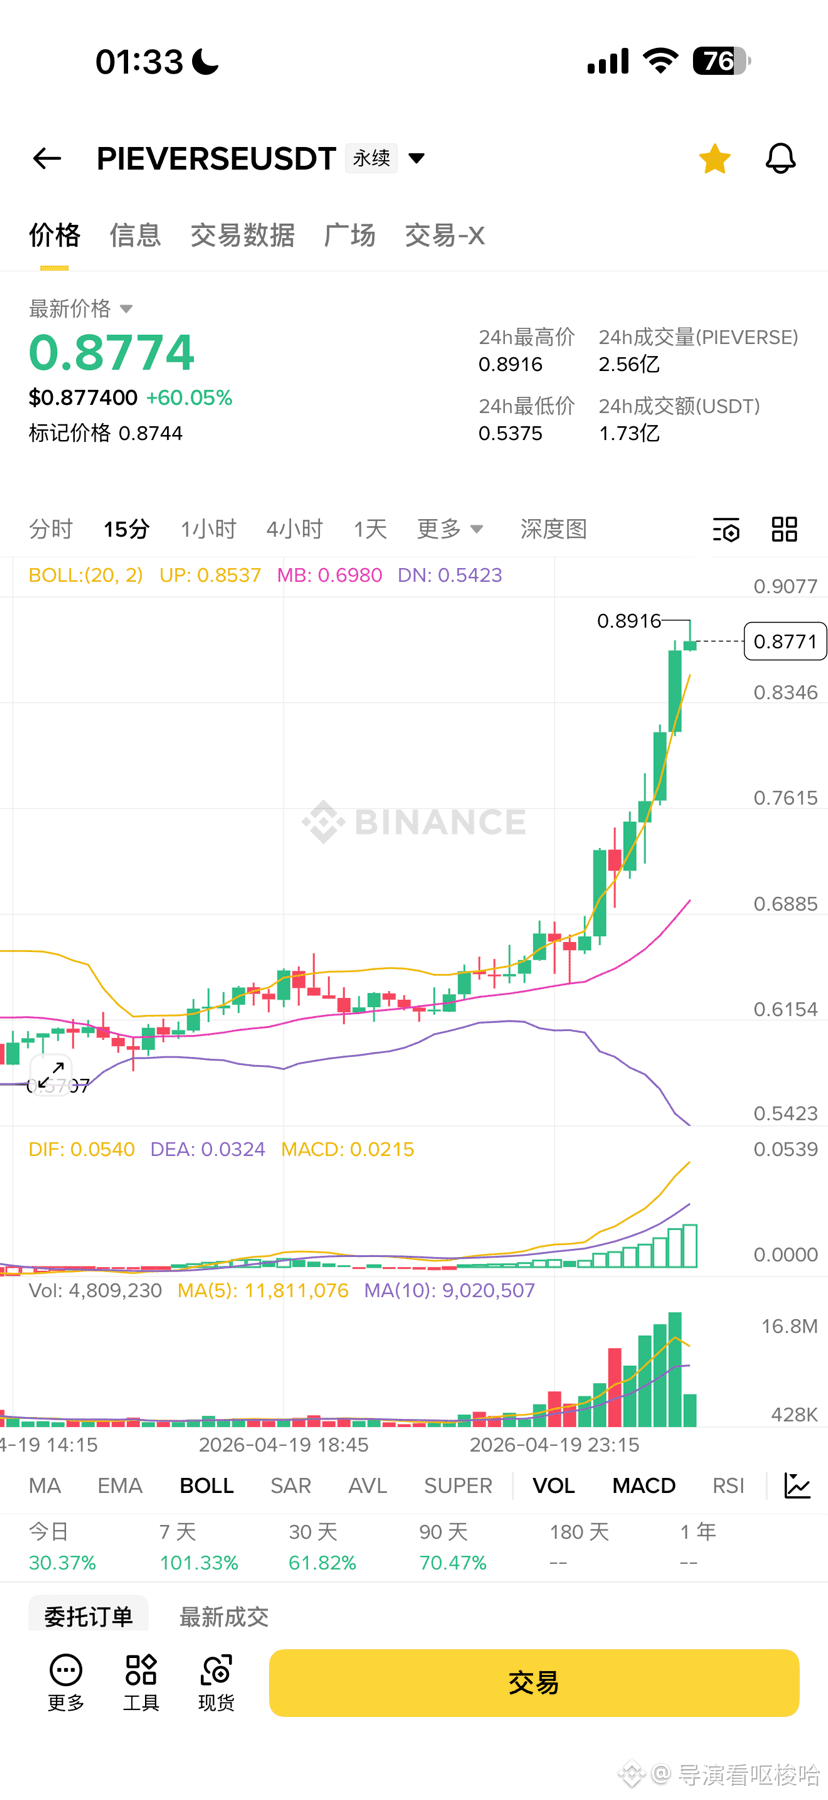This screenshot has width=828, height=1800.
Task: Click the cellular signal bars icon
Action: (608, 61)
